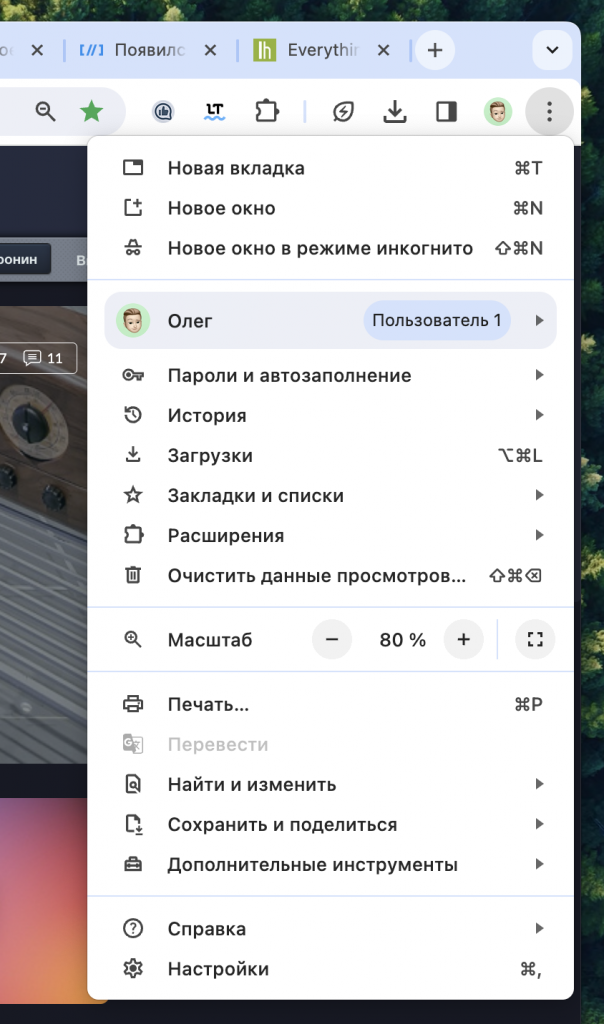Open 'Пароли и автозаполнение' submenu
604x1024 pixels.
(x=331, y=376)
